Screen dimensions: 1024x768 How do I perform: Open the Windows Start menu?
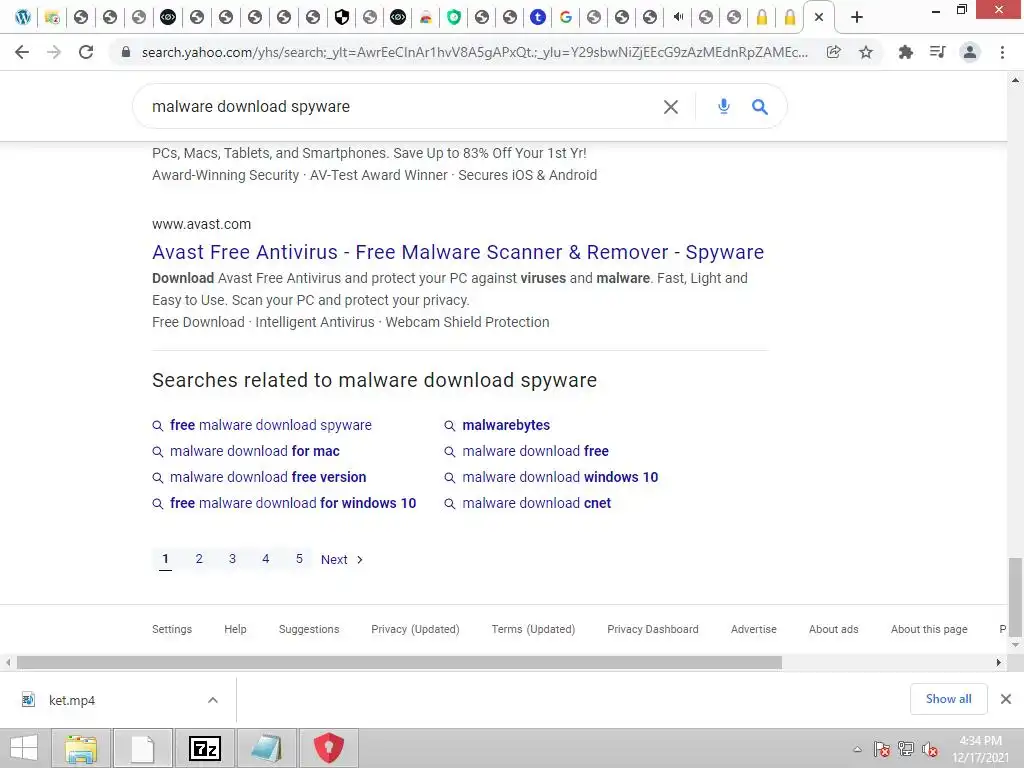coord(24,748)
